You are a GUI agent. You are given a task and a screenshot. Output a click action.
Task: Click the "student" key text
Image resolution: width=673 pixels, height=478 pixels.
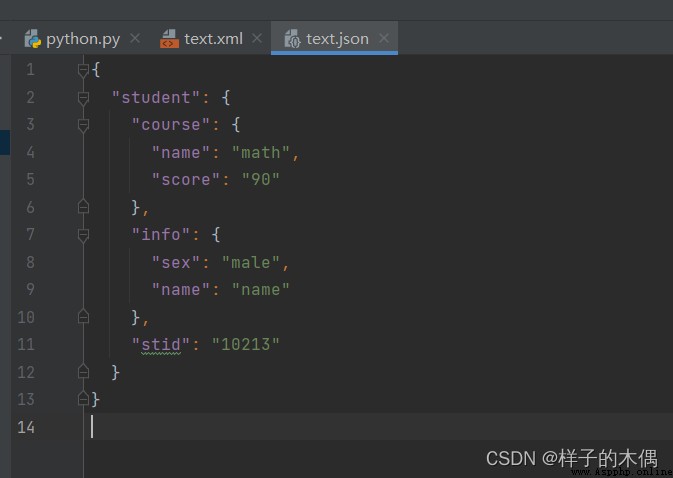(156, 98)
